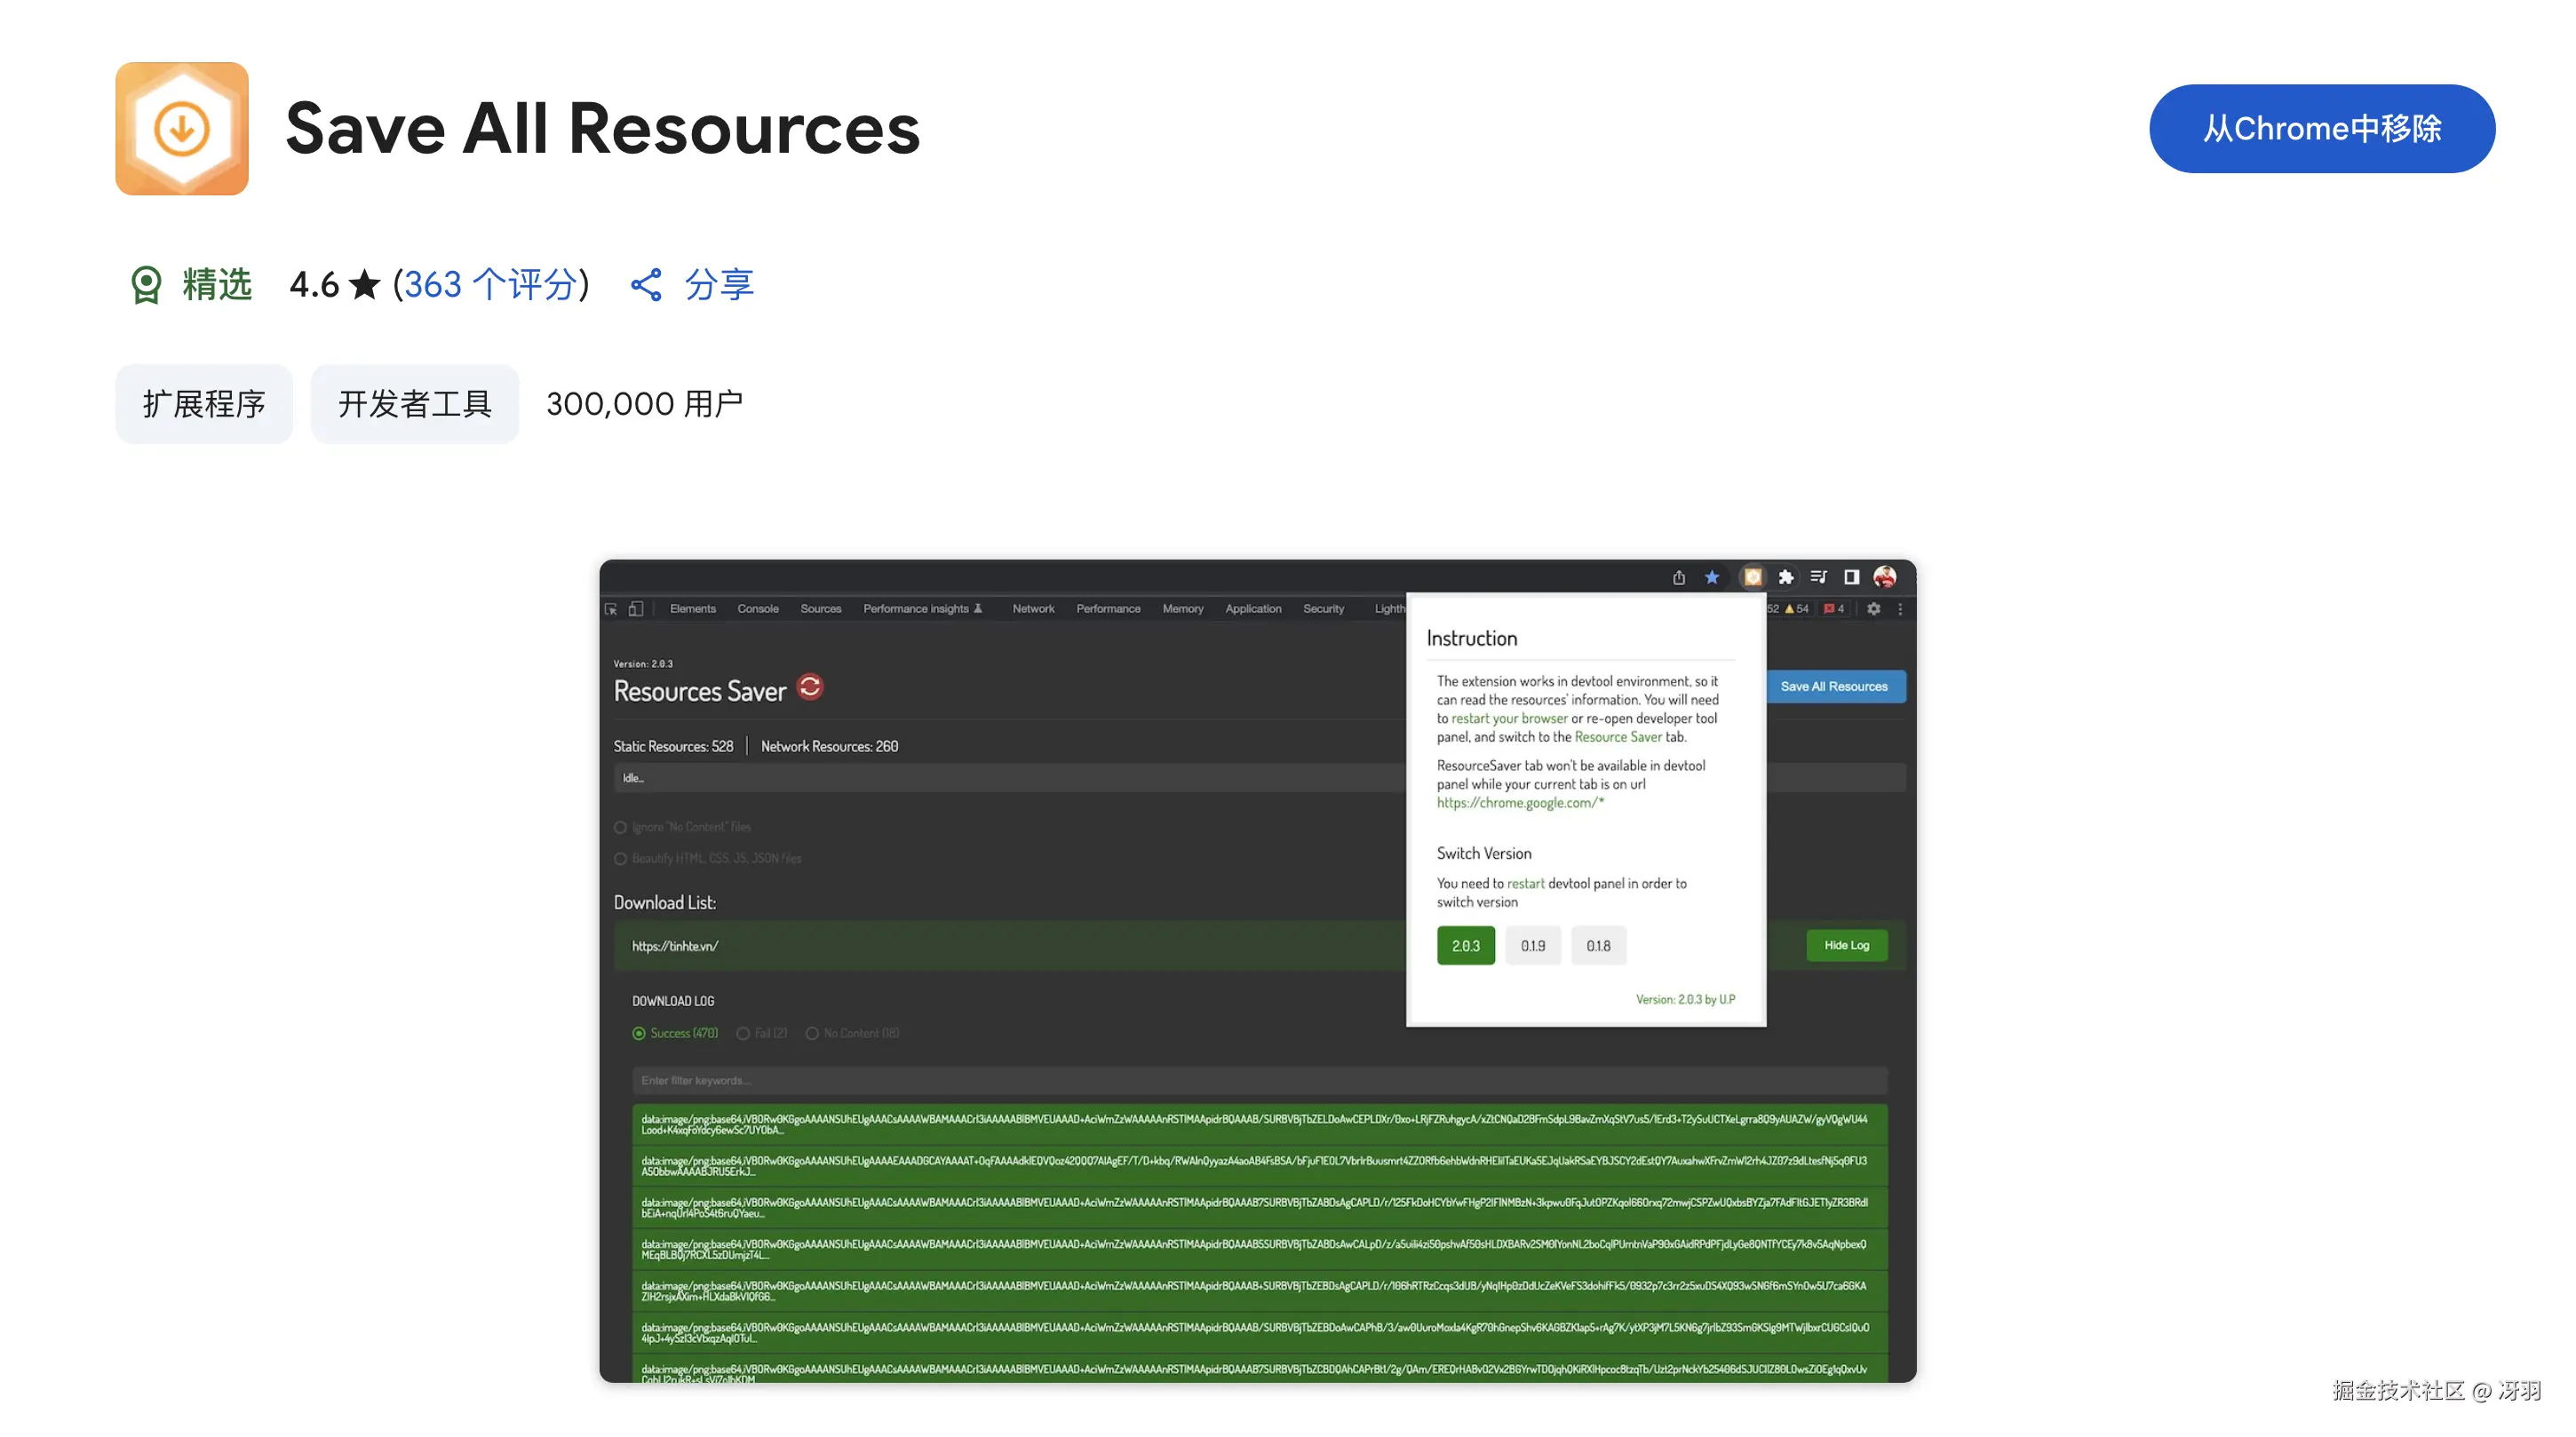Open the Console tab
Image resolution: width=2576 pixels, height=1437 pixels.
tap(757, 608)
